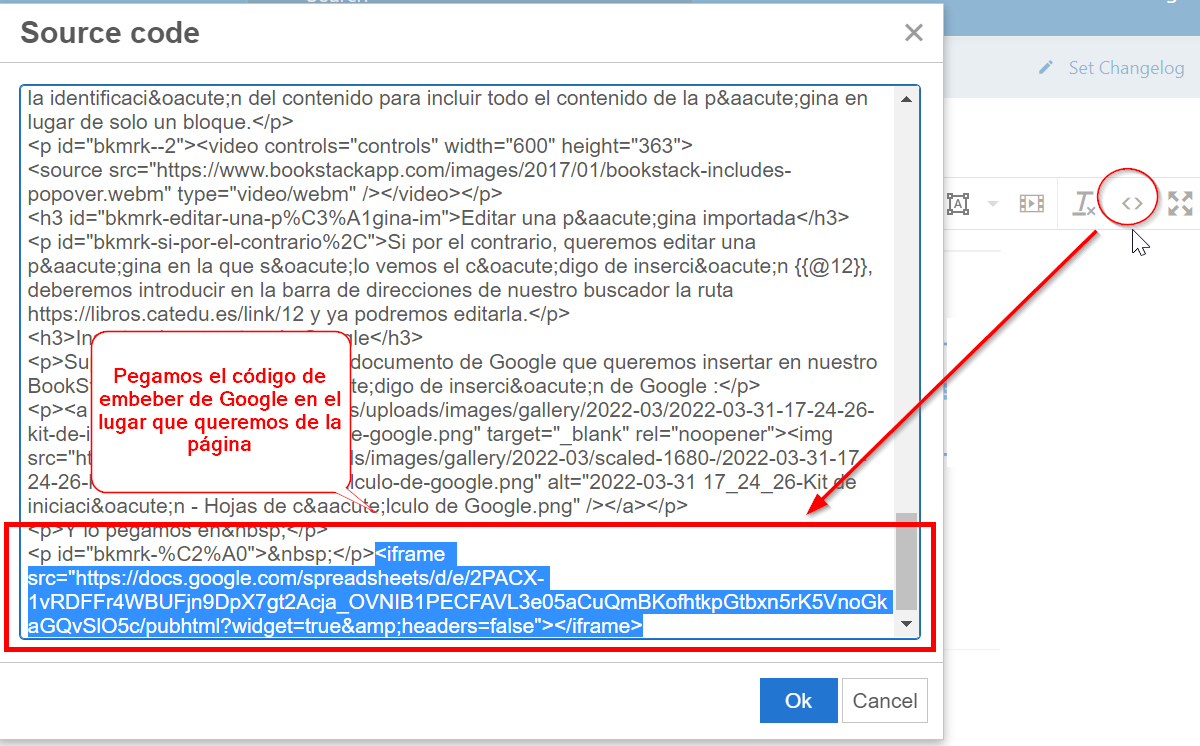Click the scroll down arrow of the code area
The height and width of the screenshot is (746, 1200).
click(907, 625)
